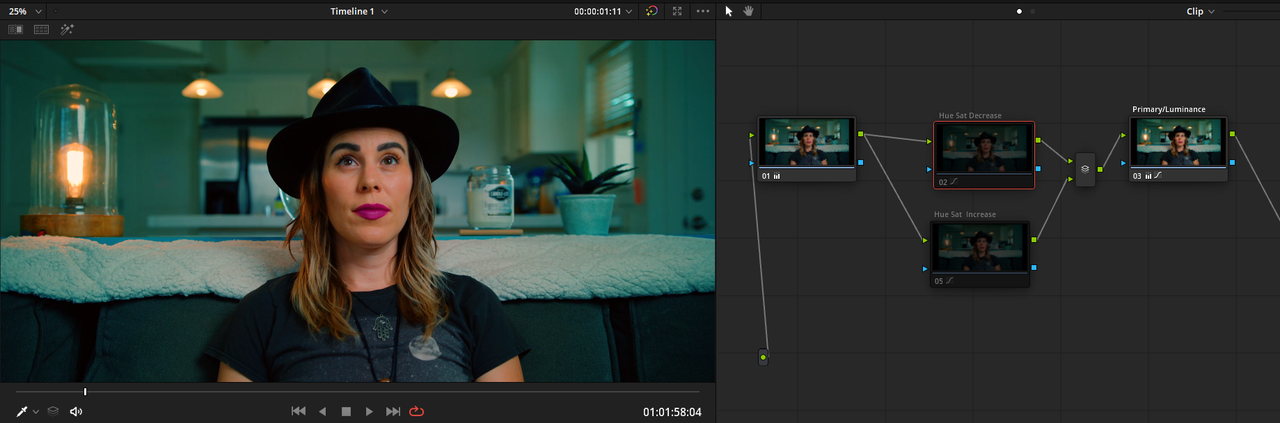
Task: Play the clip in reverse
Action: 322,411
